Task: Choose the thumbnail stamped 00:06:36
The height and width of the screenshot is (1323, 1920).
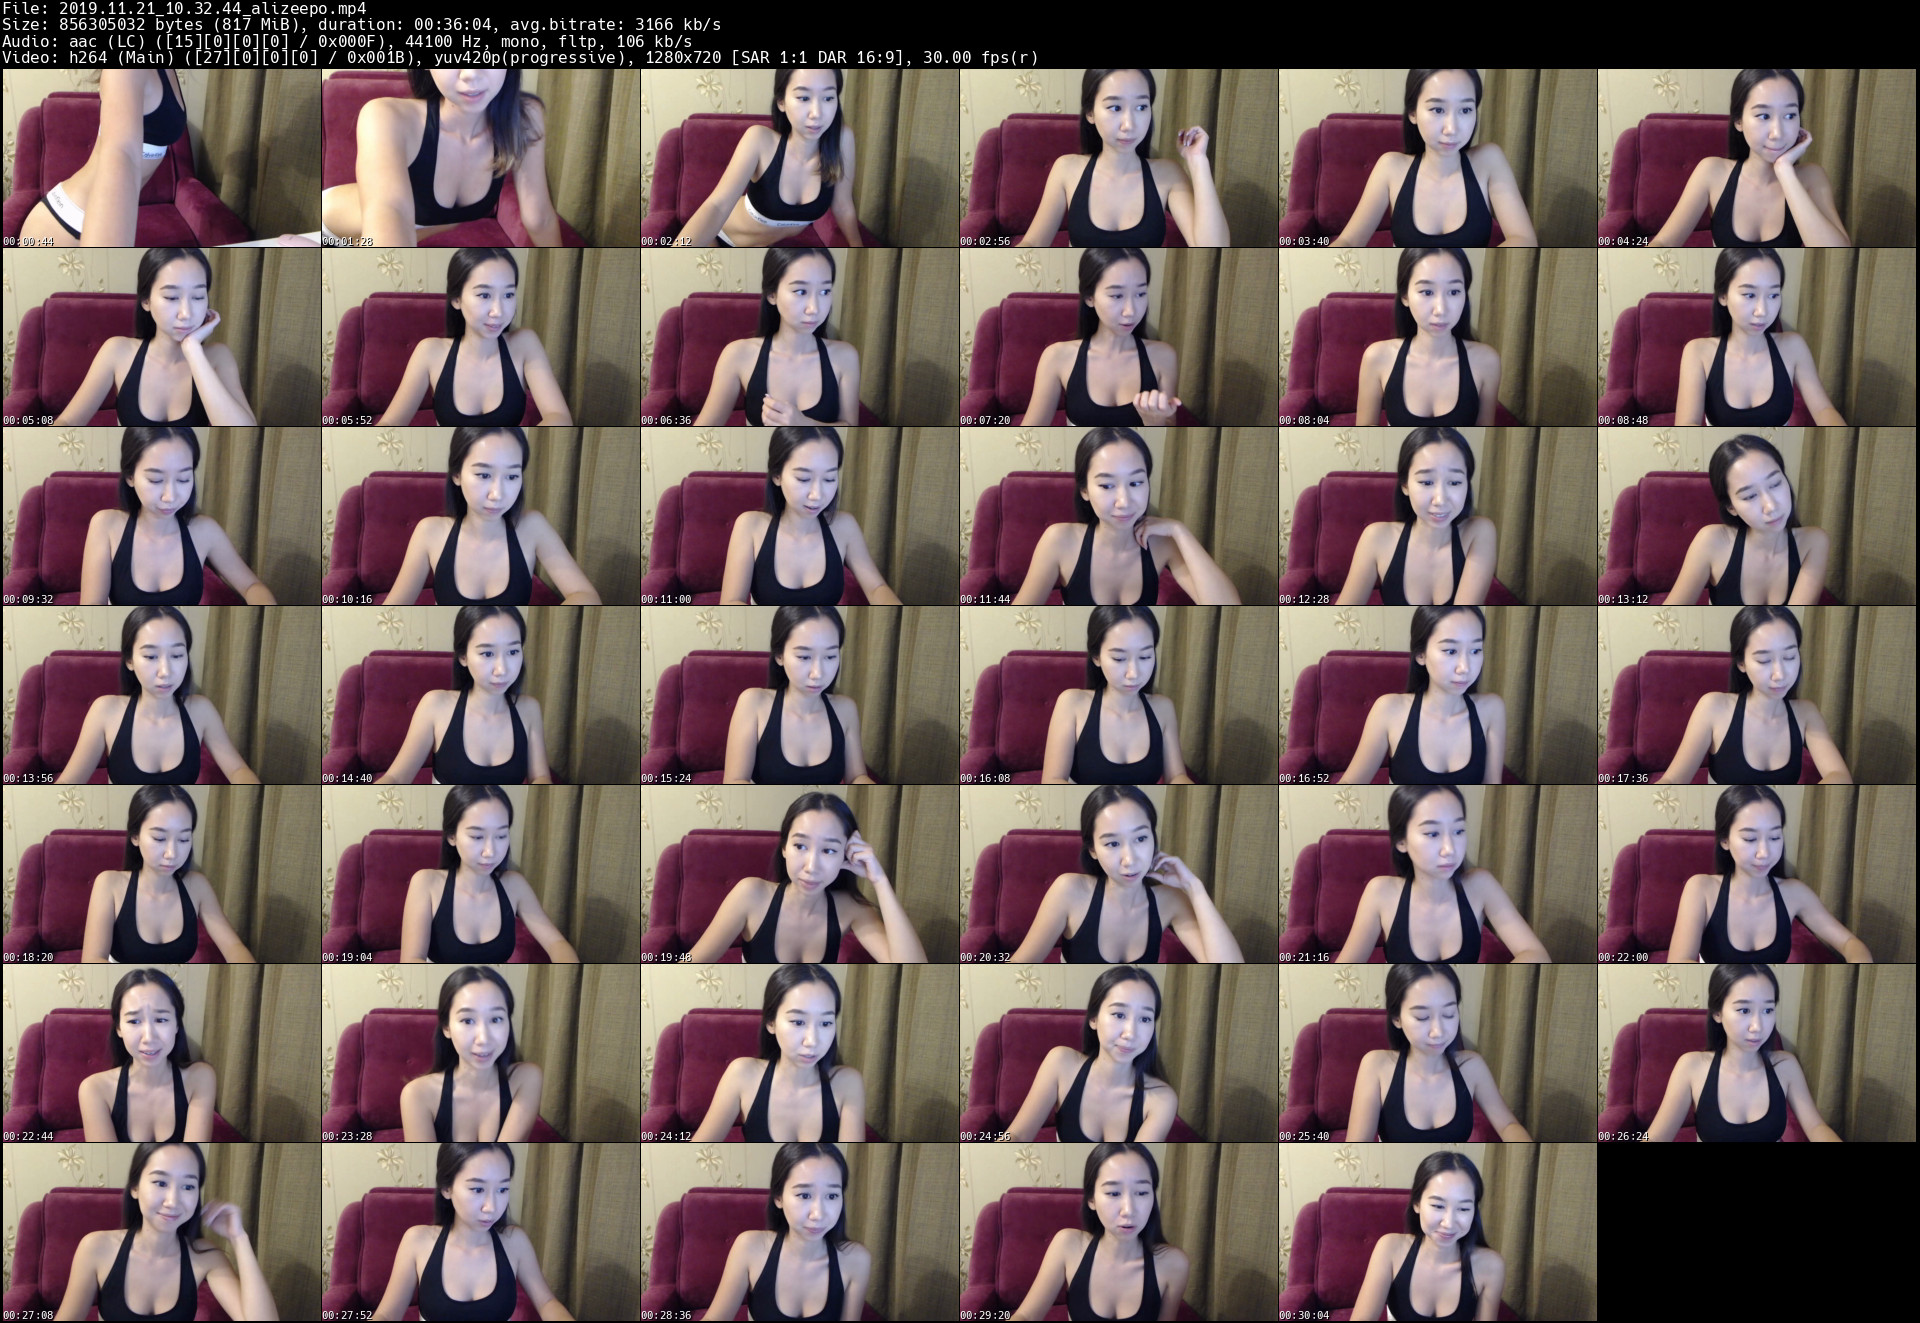Action: [x=799, y=337]
